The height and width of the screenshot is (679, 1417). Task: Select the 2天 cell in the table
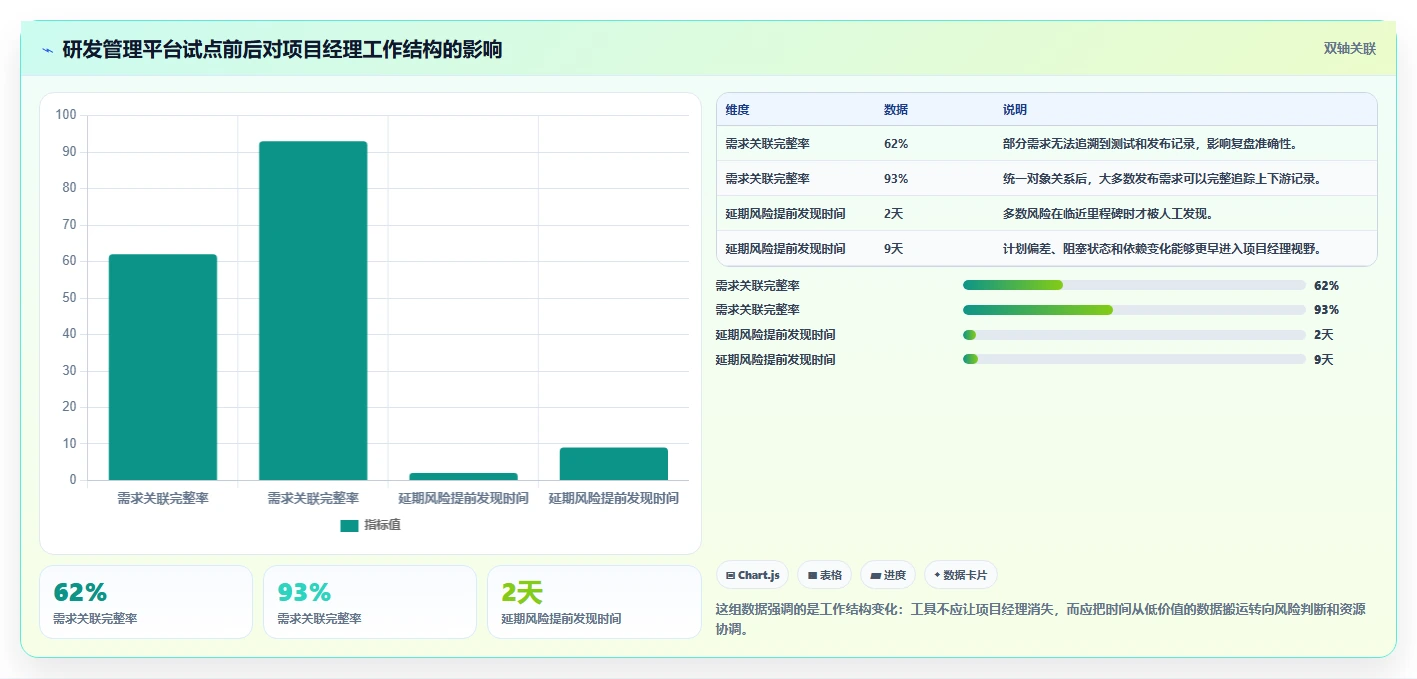[893, 214]
